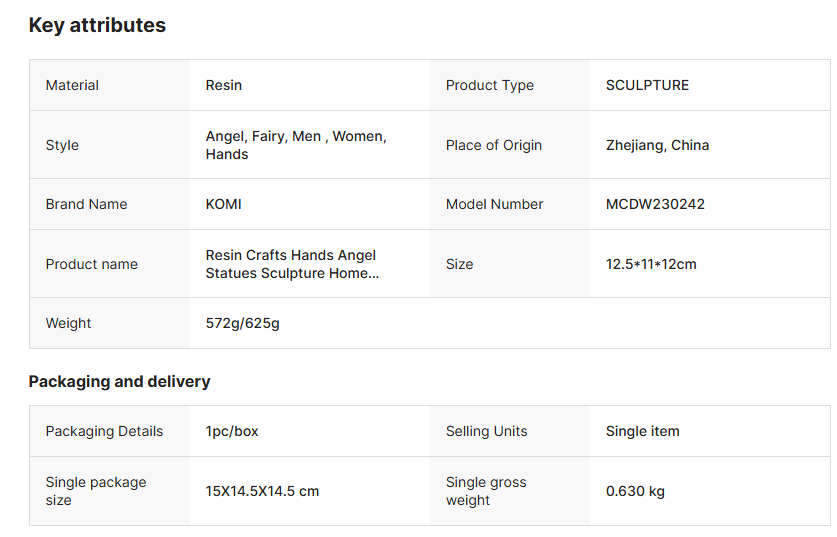This screenshot has width=837, height=537.
Task: Select the Resin material value
Action: [x=224, y=85]
